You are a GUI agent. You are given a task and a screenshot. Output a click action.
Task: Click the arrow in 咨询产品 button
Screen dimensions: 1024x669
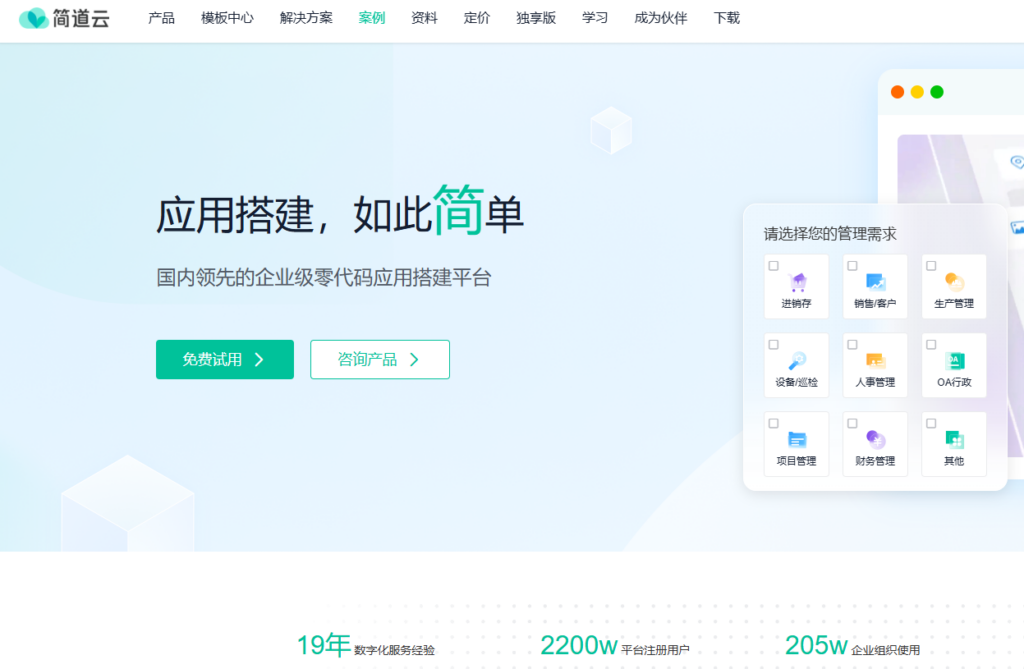(414, 359)
